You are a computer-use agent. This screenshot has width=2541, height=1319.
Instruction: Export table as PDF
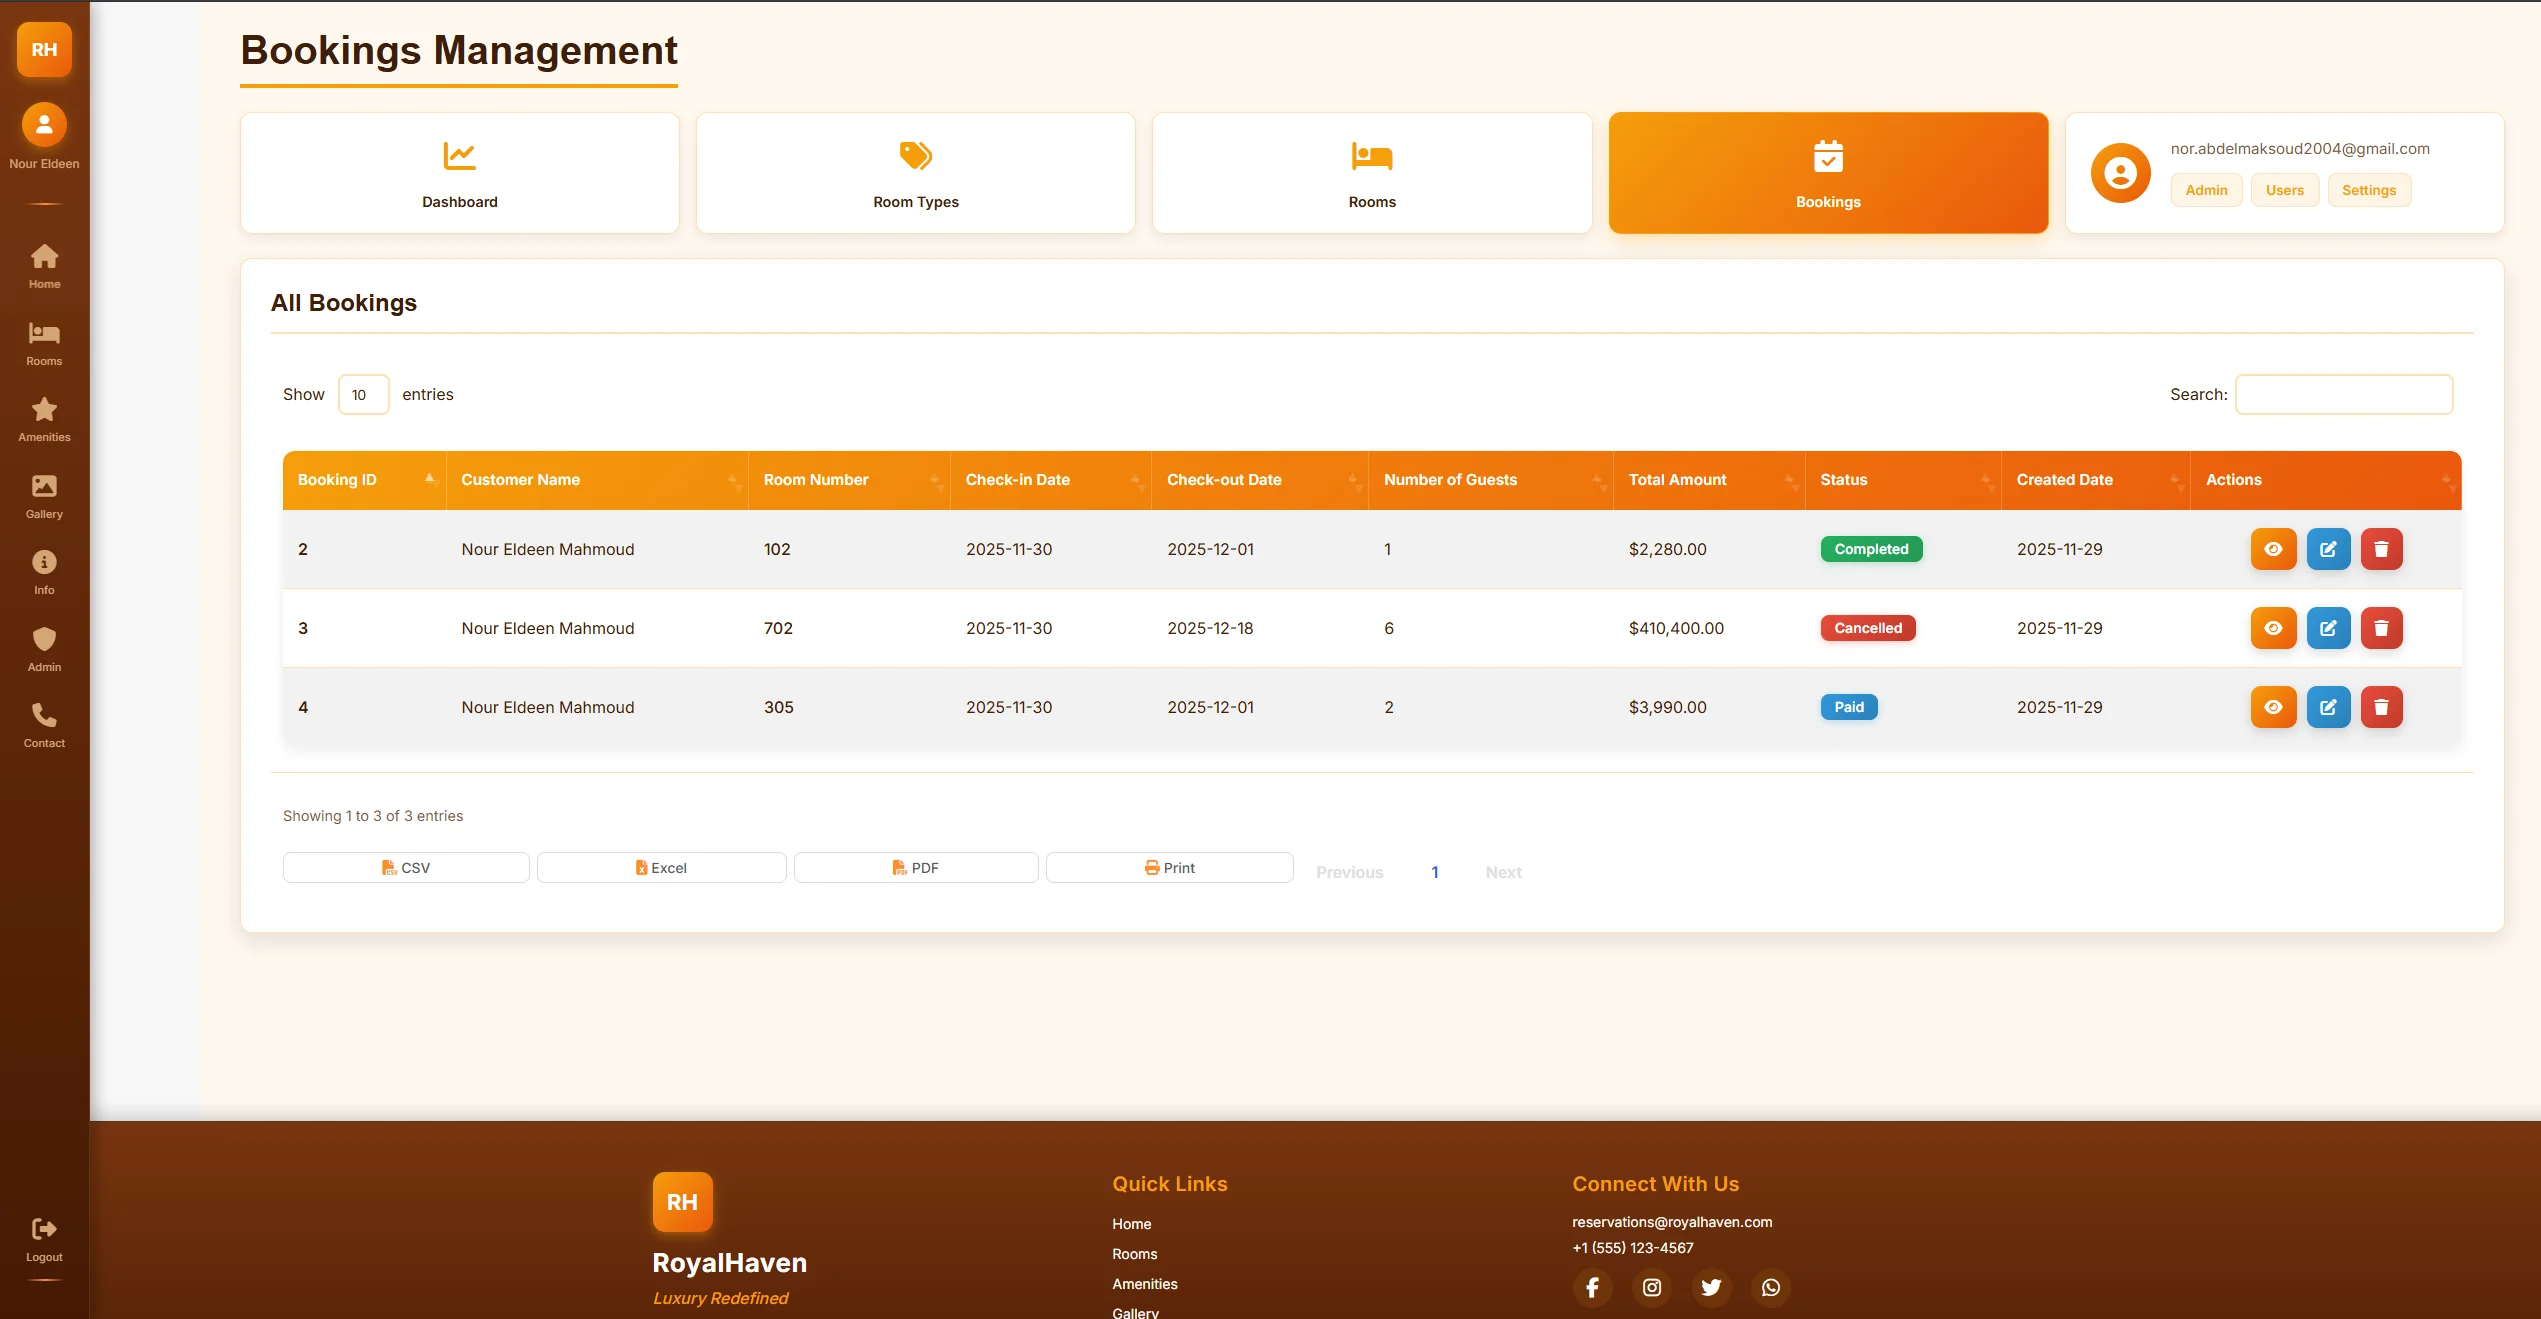point(916,868)
